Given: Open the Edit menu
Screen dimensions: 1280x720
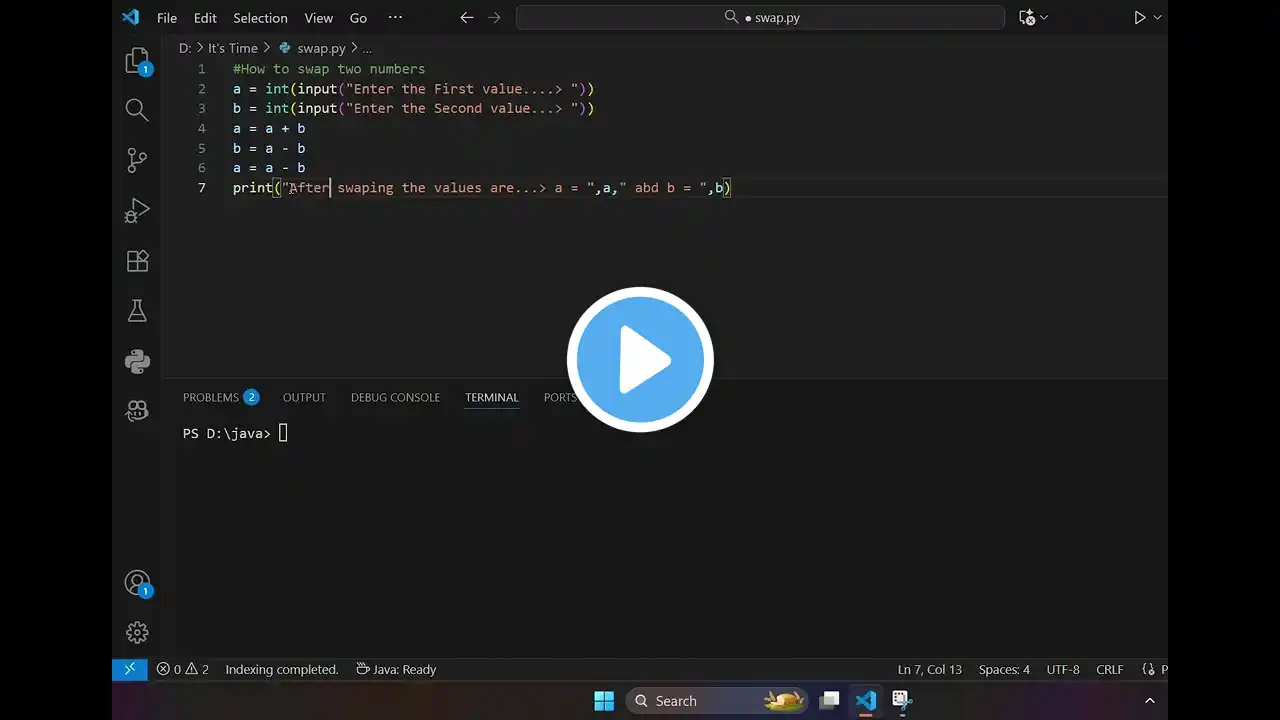Looking at the screenshot, I should click(x=205, y=18).
